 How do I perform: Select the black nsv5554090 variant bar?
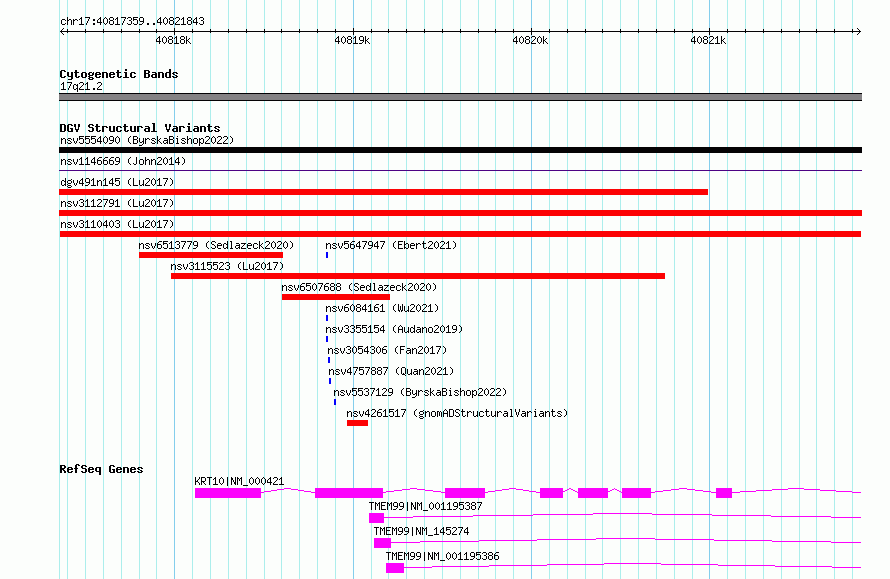point(460,150)
